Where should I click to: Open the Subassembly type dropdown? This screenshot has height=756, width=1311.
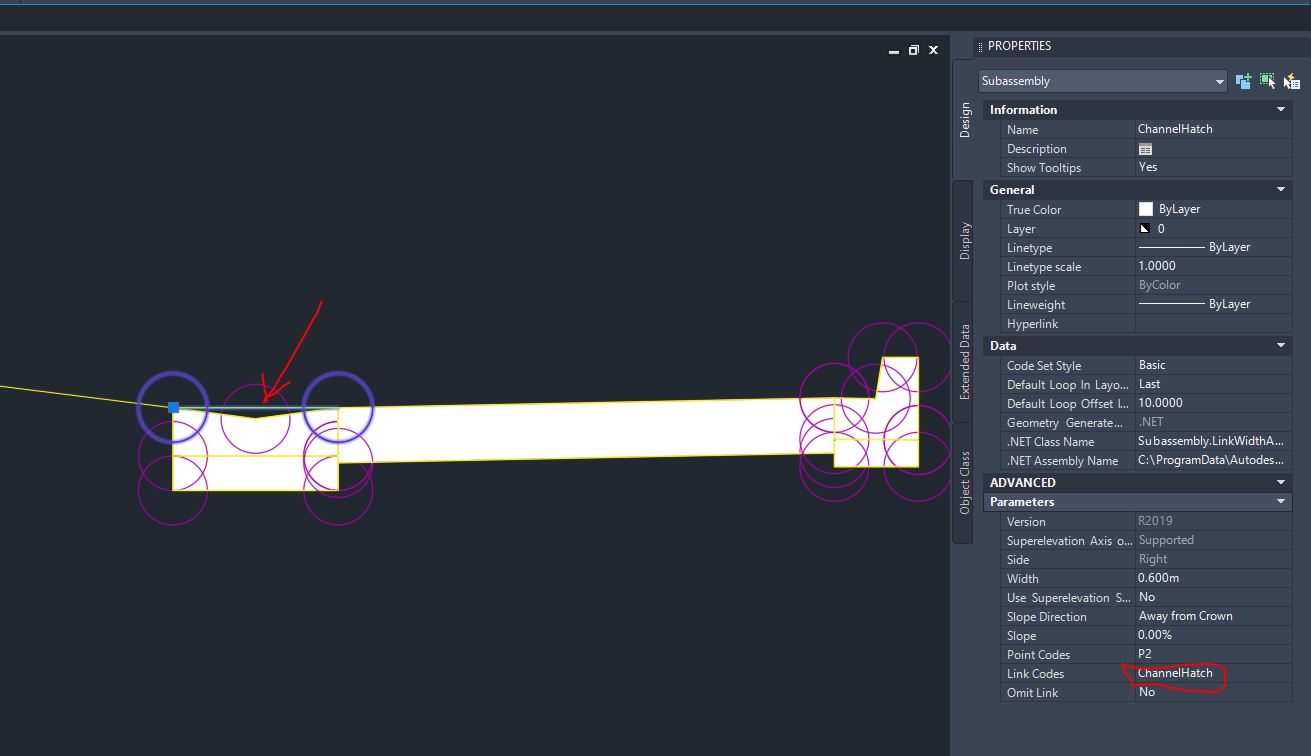[x=1219, y=81]
